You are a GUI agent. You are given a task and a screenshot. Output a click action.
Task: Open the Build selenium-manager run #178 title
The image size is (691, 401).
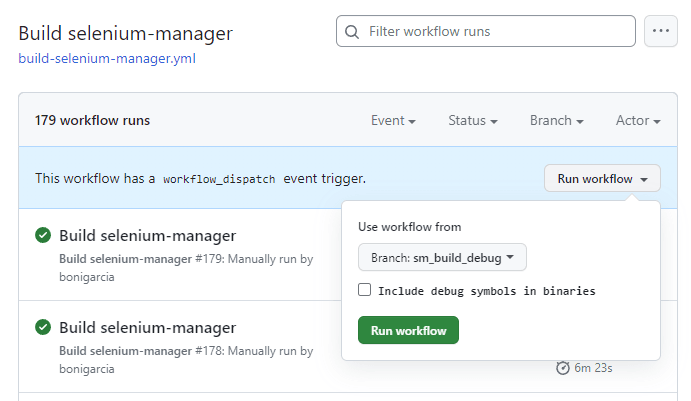pyautogui.click(x=147, y=327)
